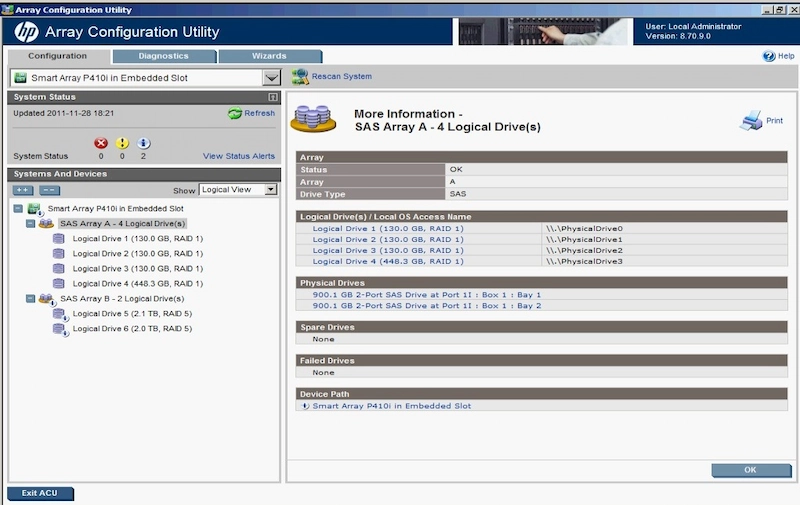Click the OK button
The image size is (800, 505).
click(751, 470)
